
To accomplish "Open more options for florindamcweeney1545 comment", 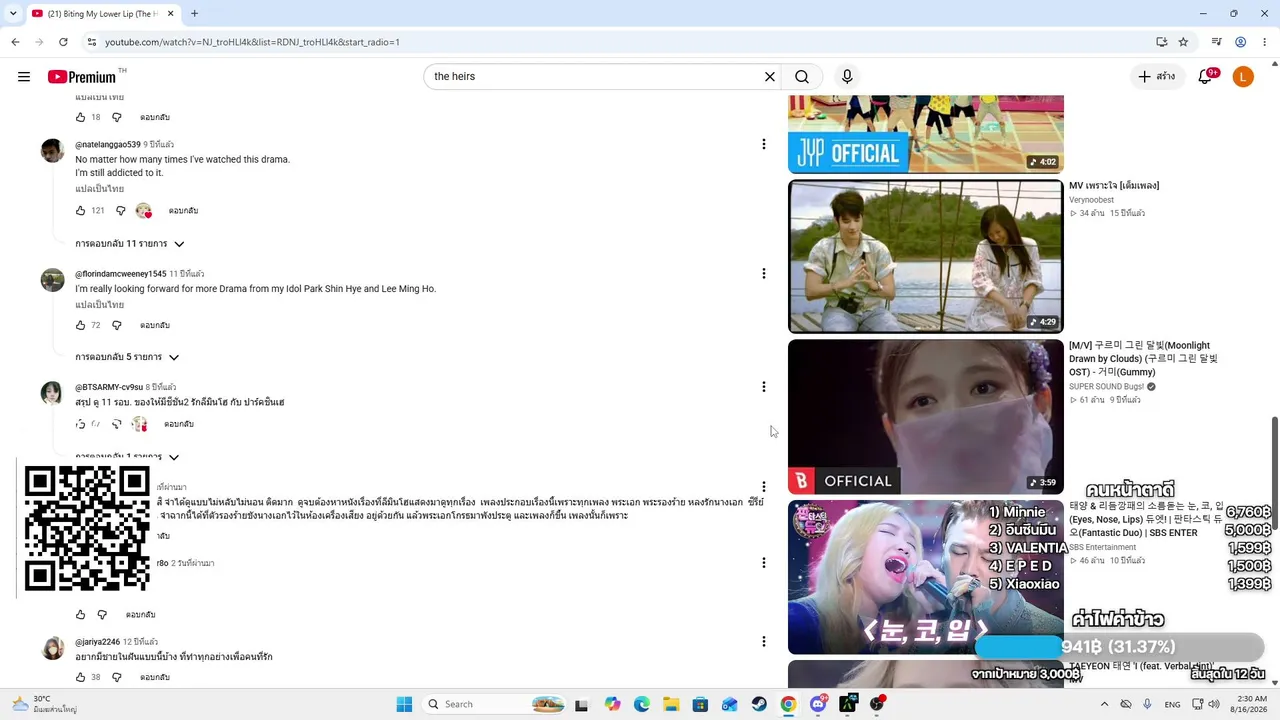I will pos(764,273).
